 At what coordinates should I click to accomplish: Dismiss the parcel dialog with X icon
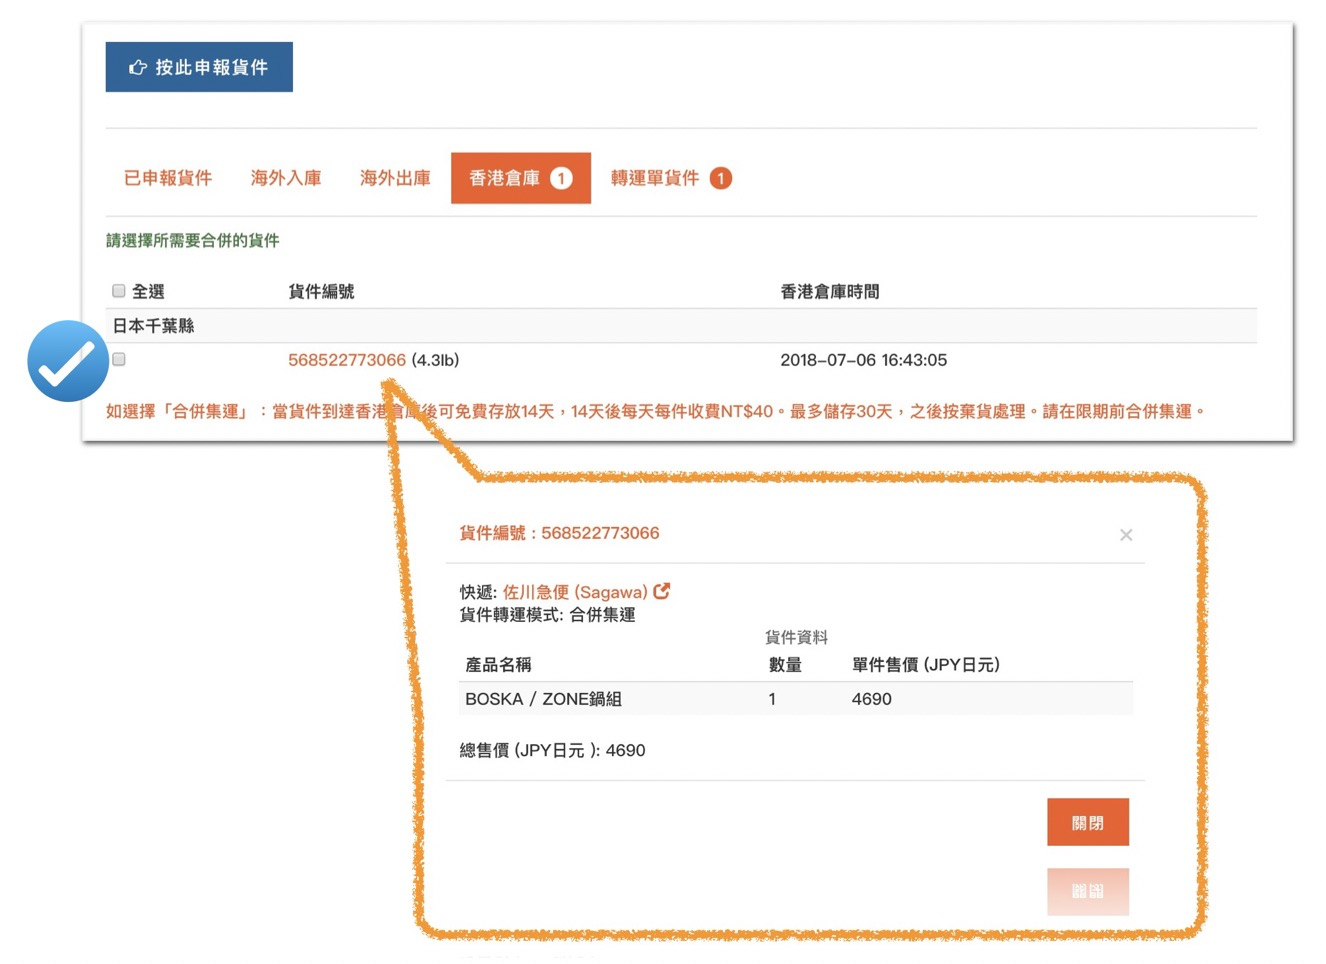[x=1126, y=535]
